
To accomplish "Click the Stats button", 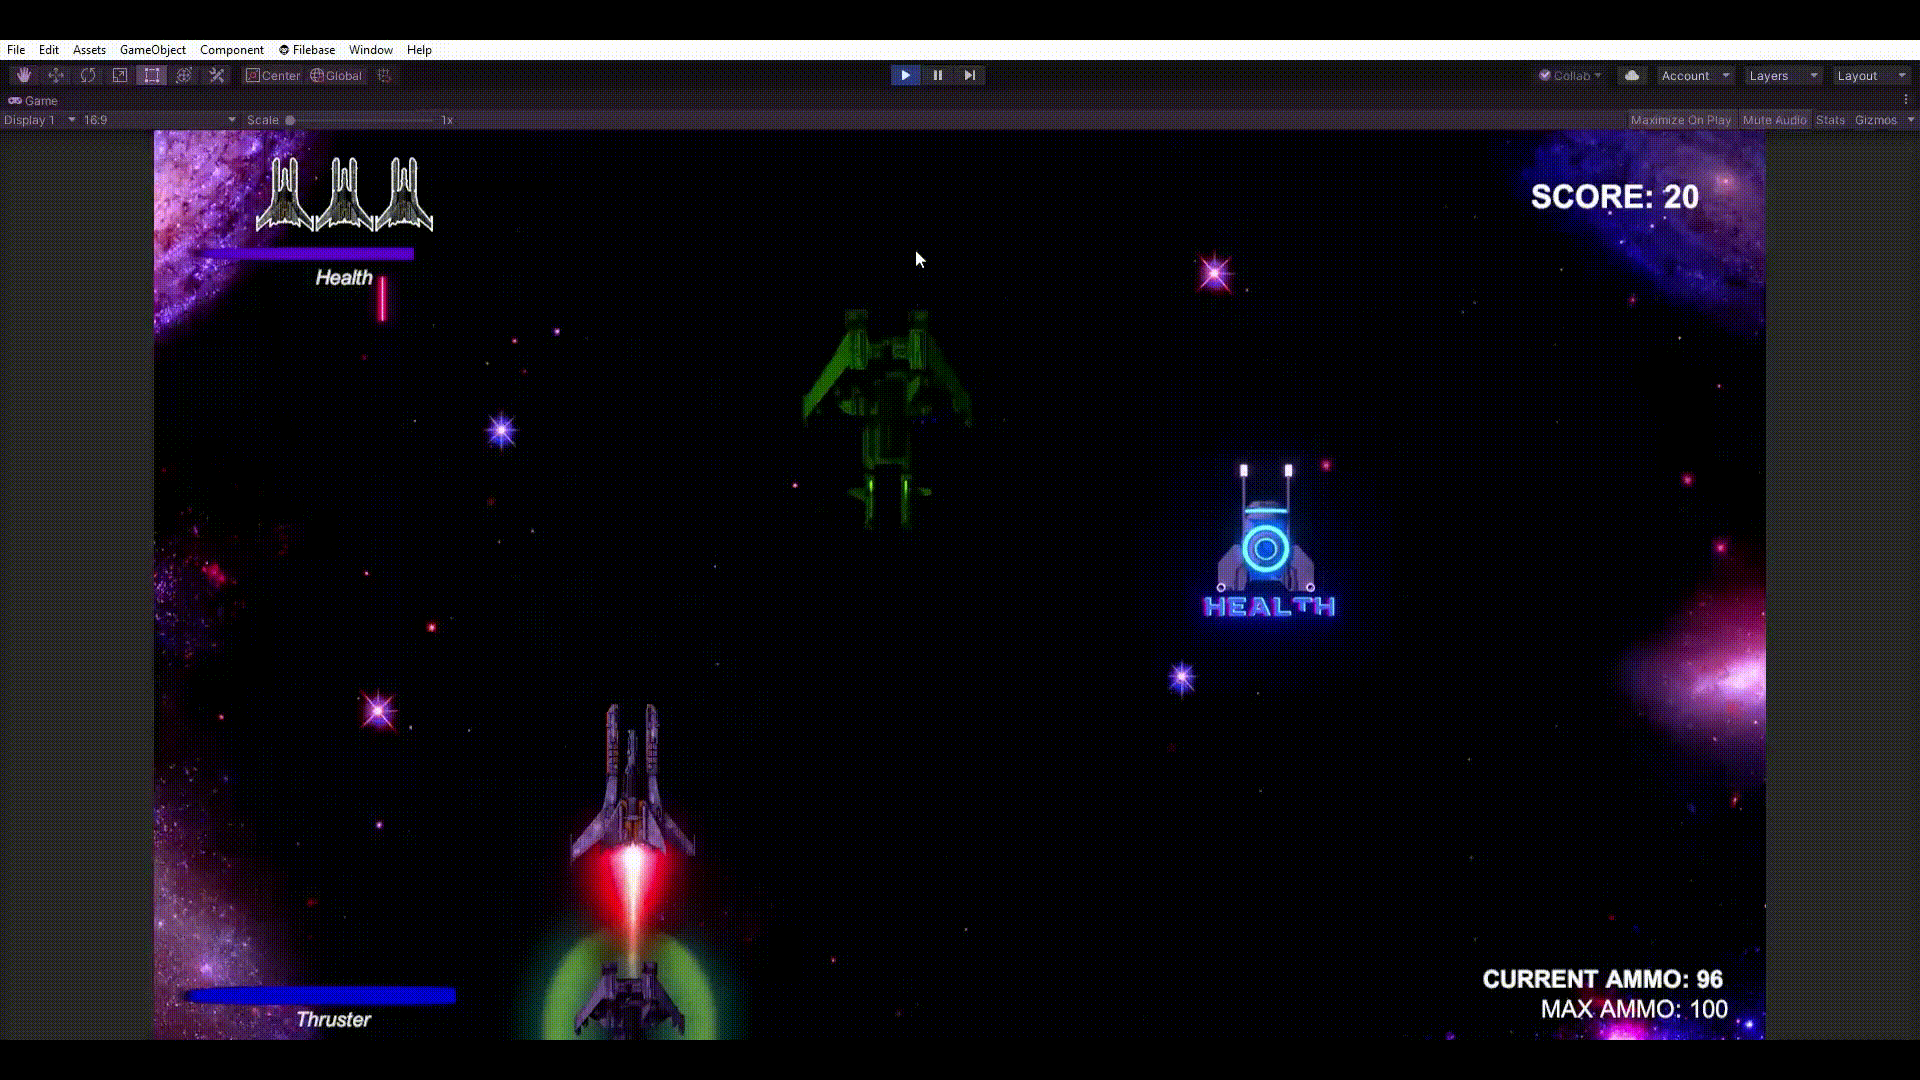I will click(x=1830, y=120).
